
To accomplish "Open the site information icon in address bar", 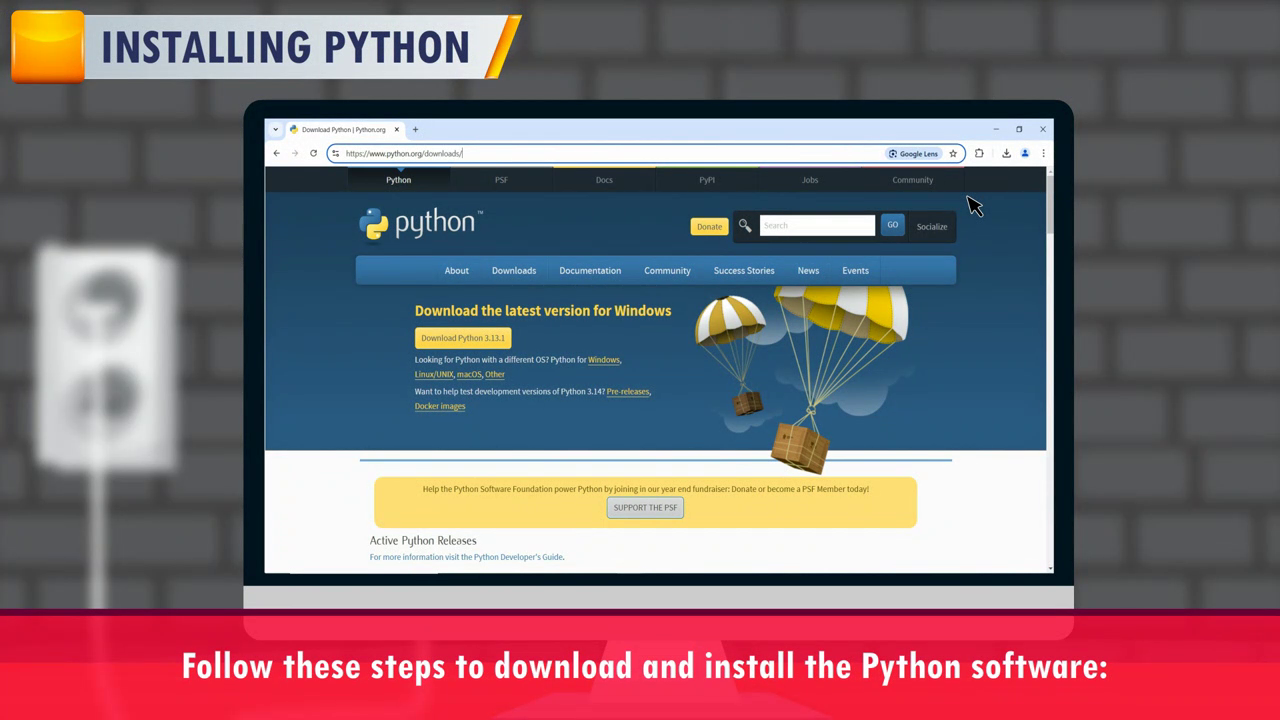I will (335, 153).
